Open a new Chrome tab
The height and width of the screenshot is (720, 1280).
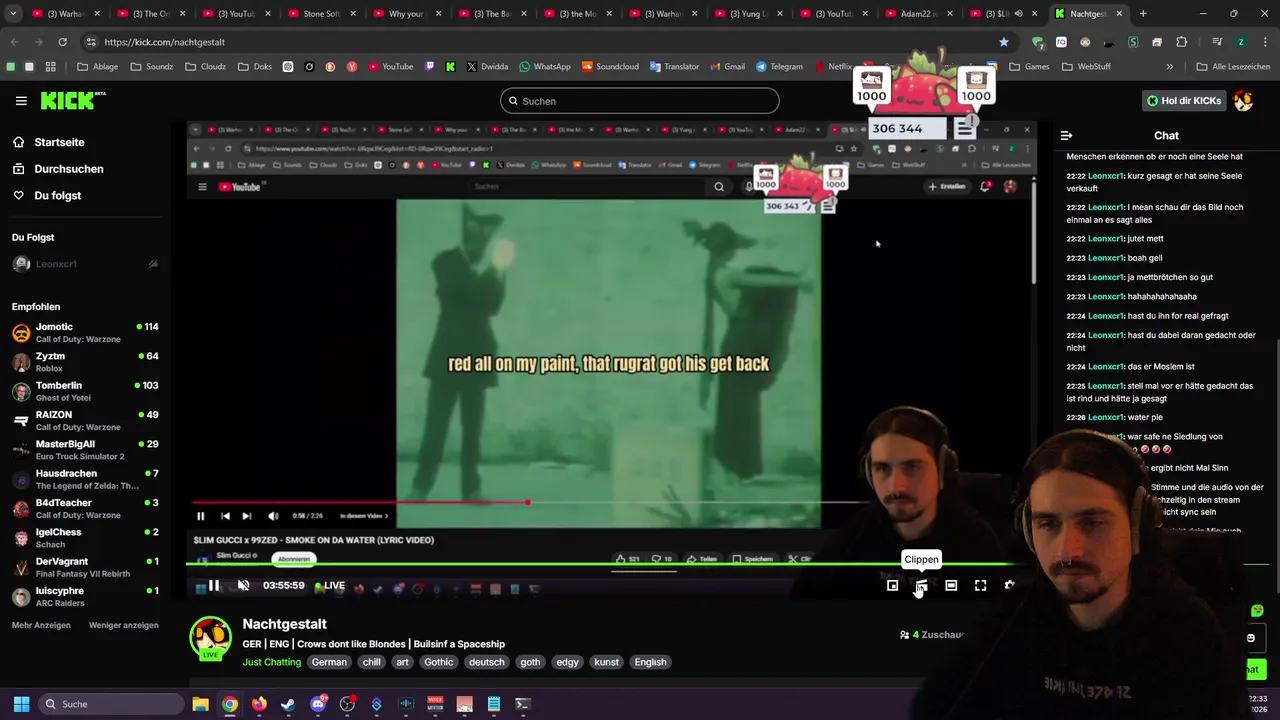point(1143,14)
